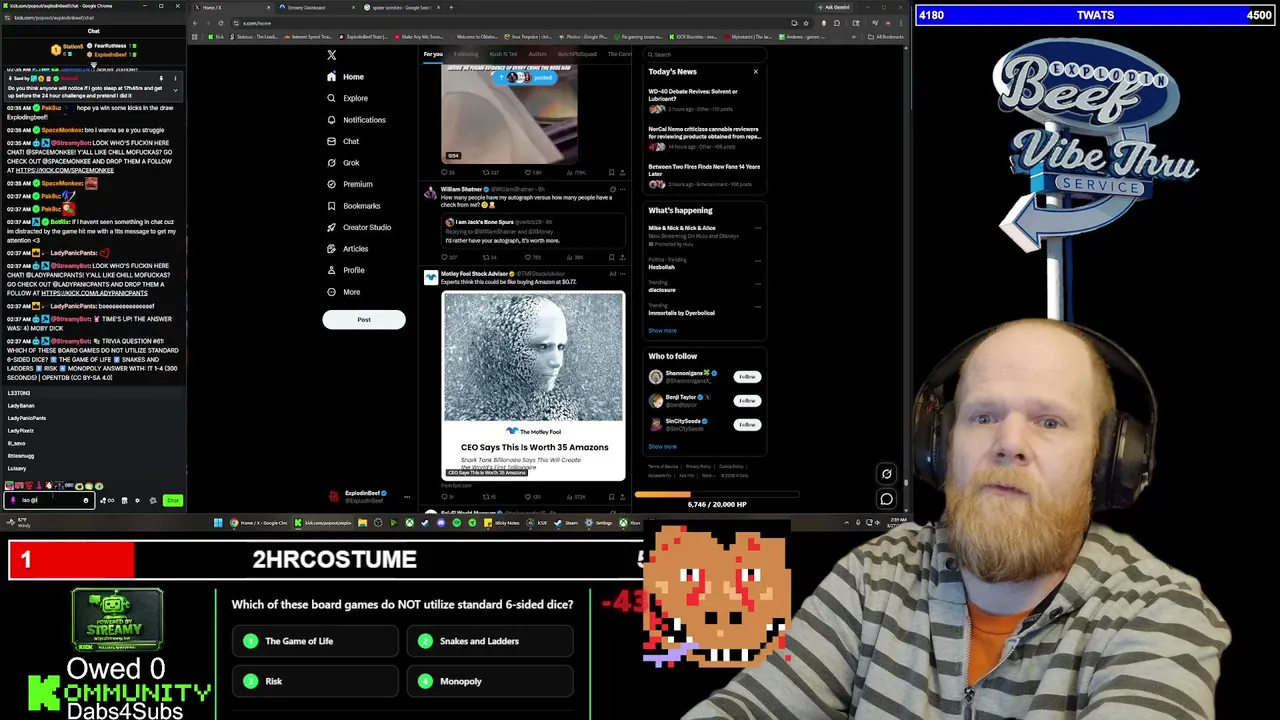Focus the Kick chat message input
1280x720 pixels.
[x=50, y=500]
